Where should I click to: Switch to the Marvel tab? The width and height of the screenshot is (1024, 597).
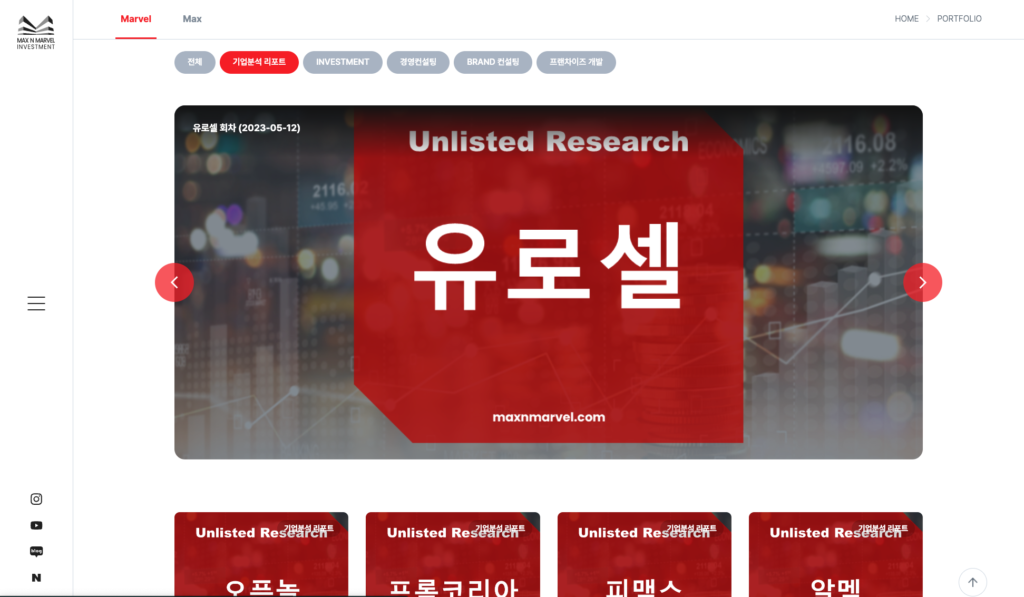click(136, 19)
